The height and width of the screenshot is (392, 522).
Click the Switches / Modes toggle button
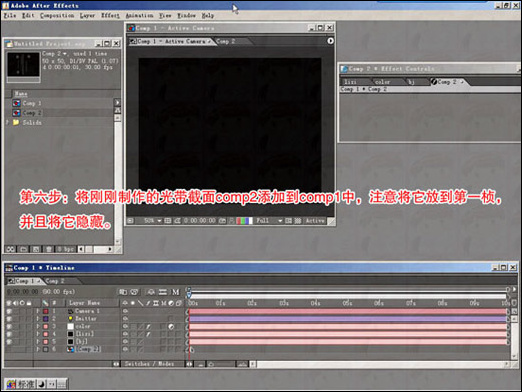coord(149,364)
